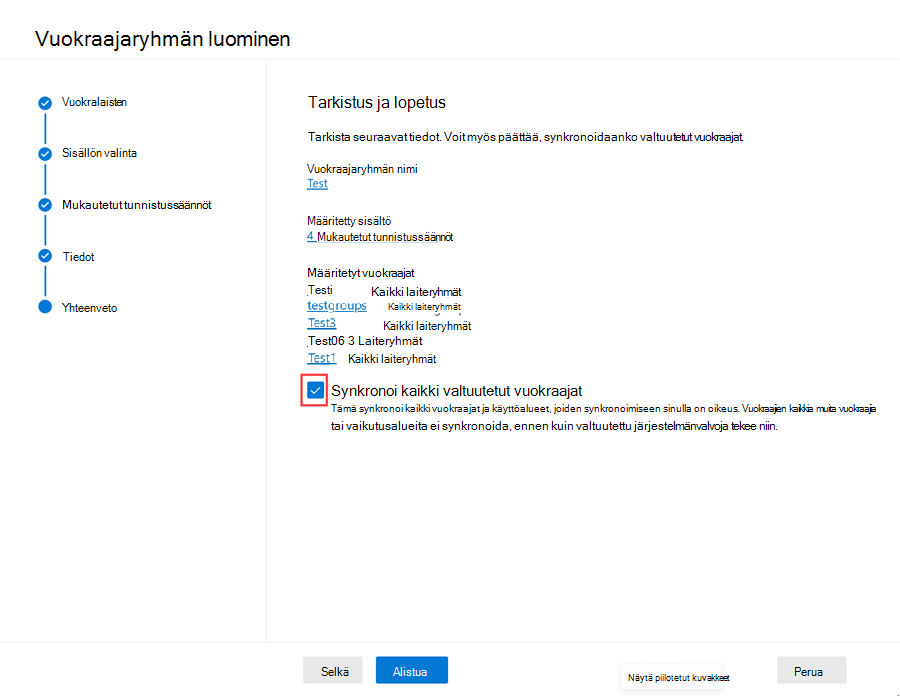Open the 4 Mukautetut tunnistussäännöt link

(380, 237)
